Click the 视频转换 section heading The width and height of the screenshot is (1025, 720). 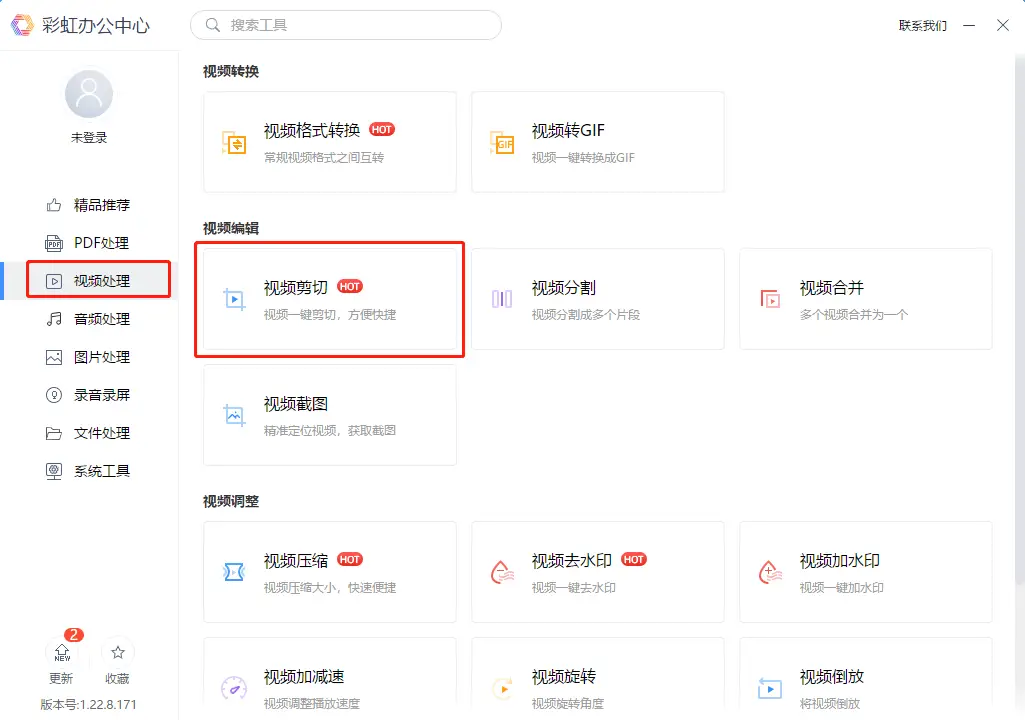coord(231,71)
